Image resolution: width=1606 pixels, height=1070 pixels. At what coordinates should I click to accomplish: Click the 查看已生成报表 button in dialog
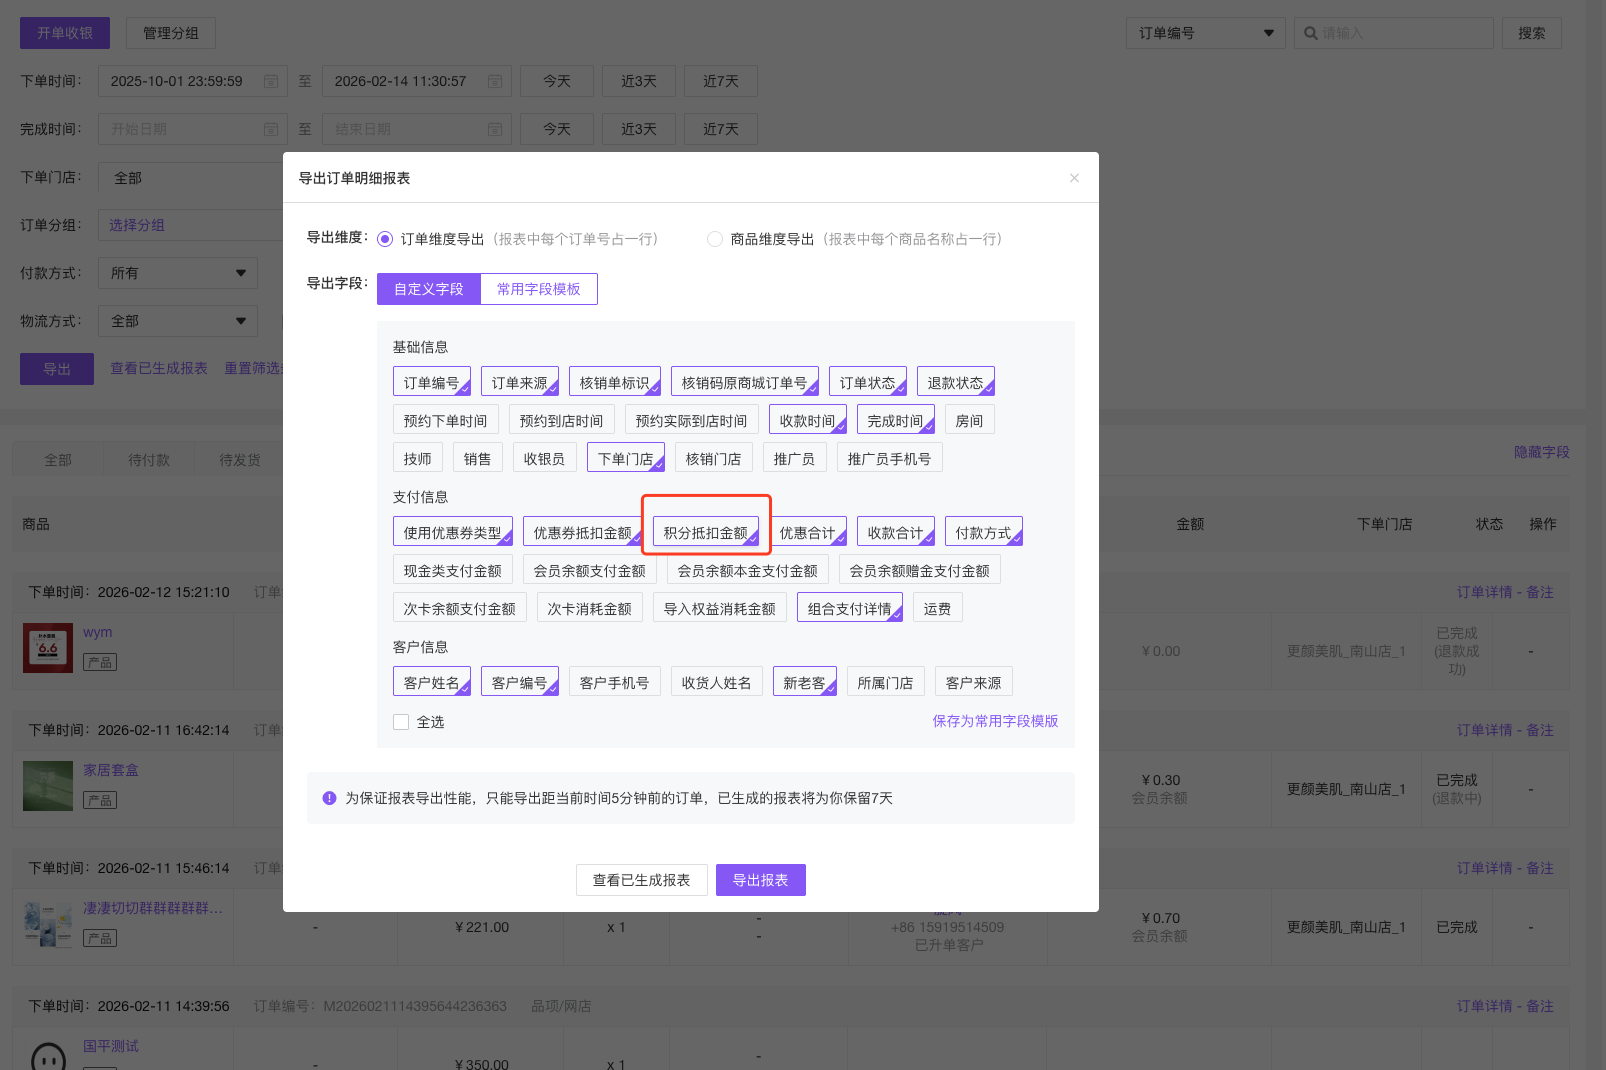(641, 880)
